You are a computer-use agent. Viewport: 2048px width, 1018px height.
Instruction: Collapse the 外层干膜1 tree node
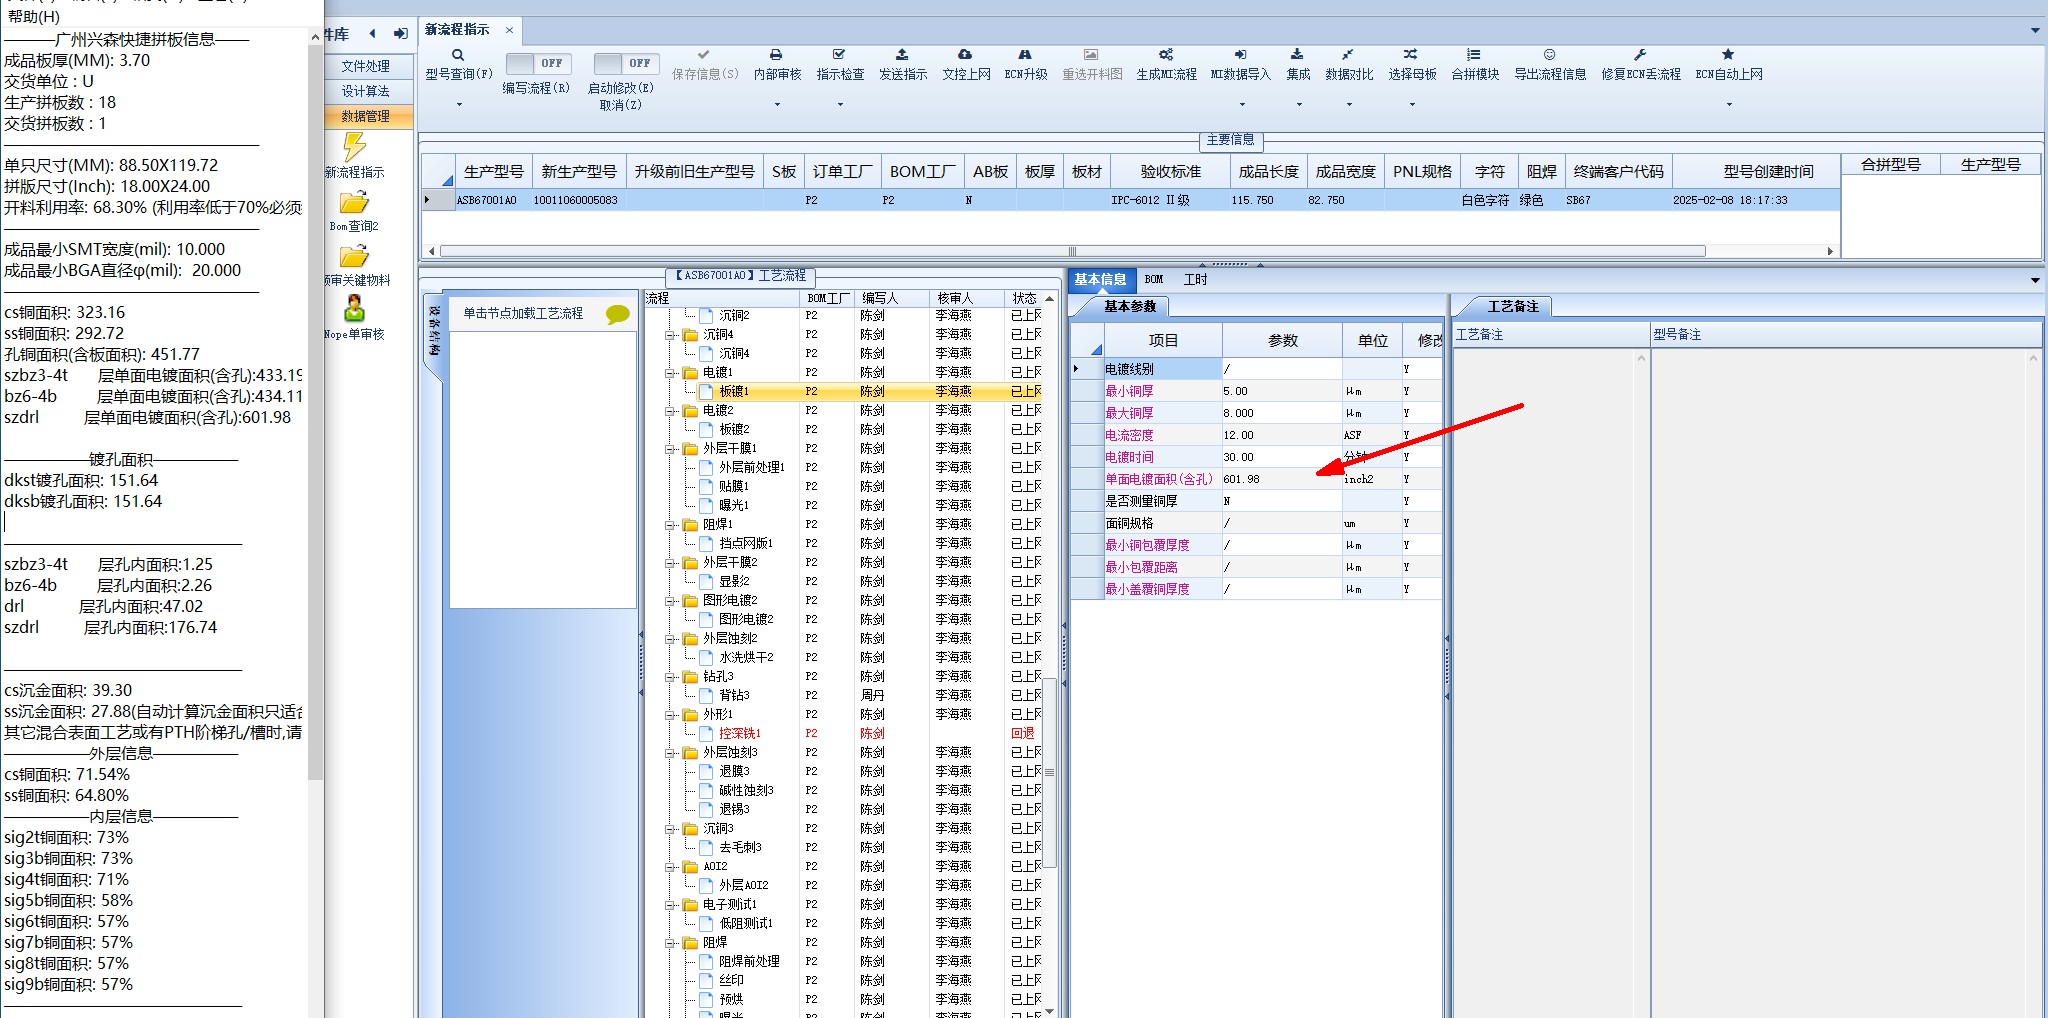671,449
